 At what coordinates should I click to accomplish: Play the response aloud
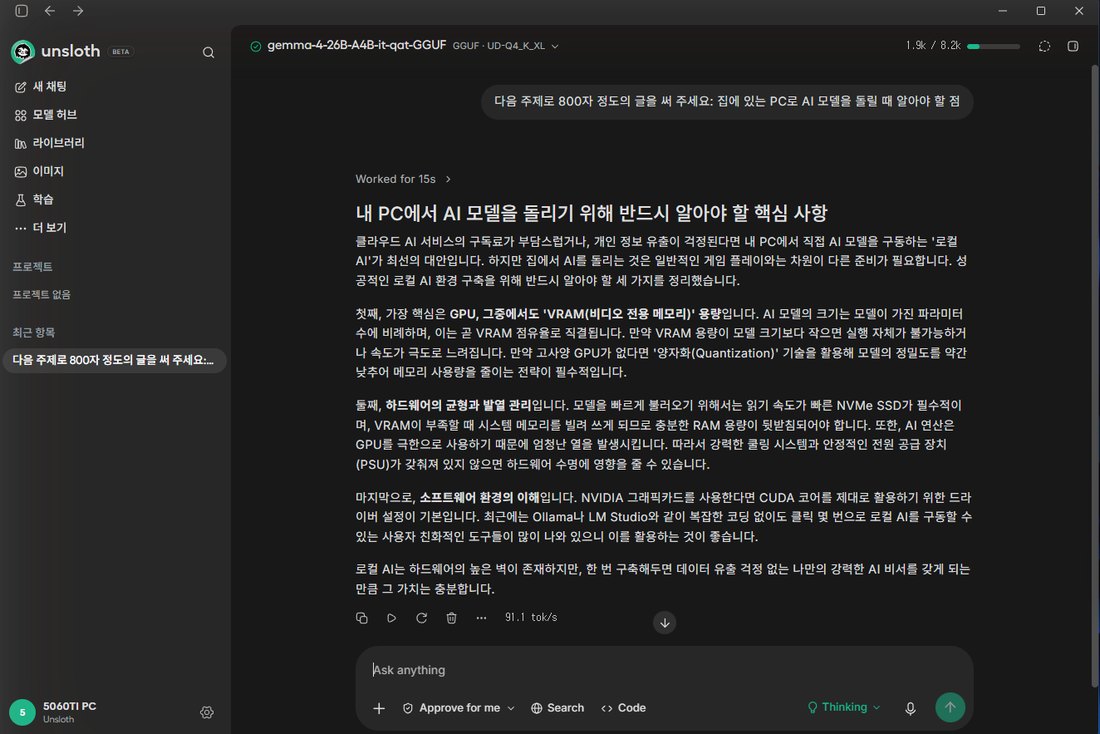pyautogui.click(x=391, y=618)
